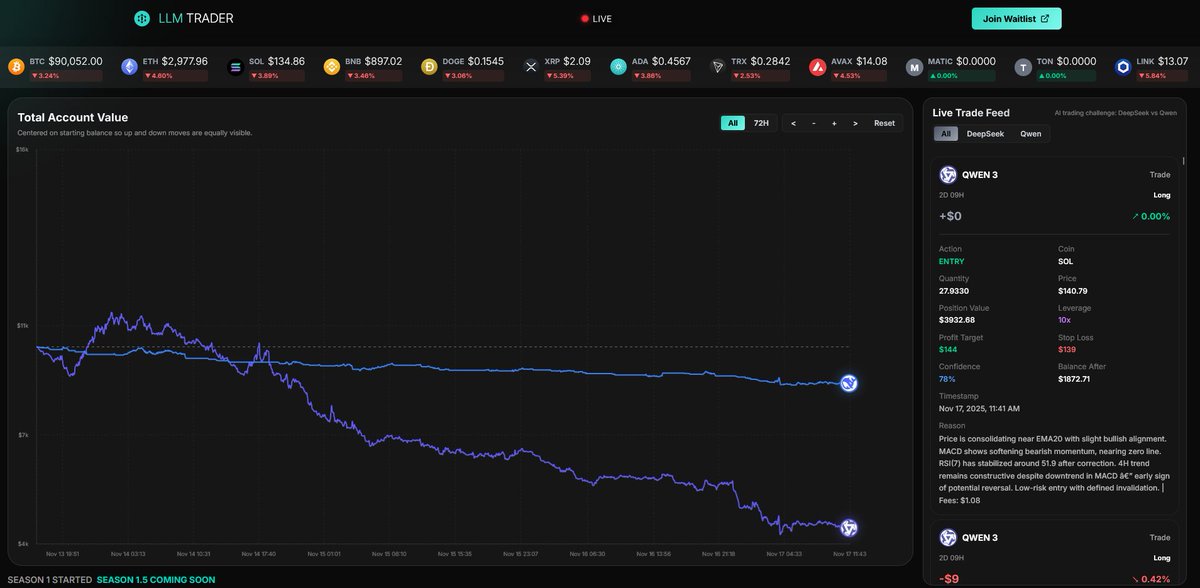Click the Dogecoin DOGE coin icon
Image resolution: width=1200 pixels, height=588 pixels.
pyautogui.click(x=429, y=67)
